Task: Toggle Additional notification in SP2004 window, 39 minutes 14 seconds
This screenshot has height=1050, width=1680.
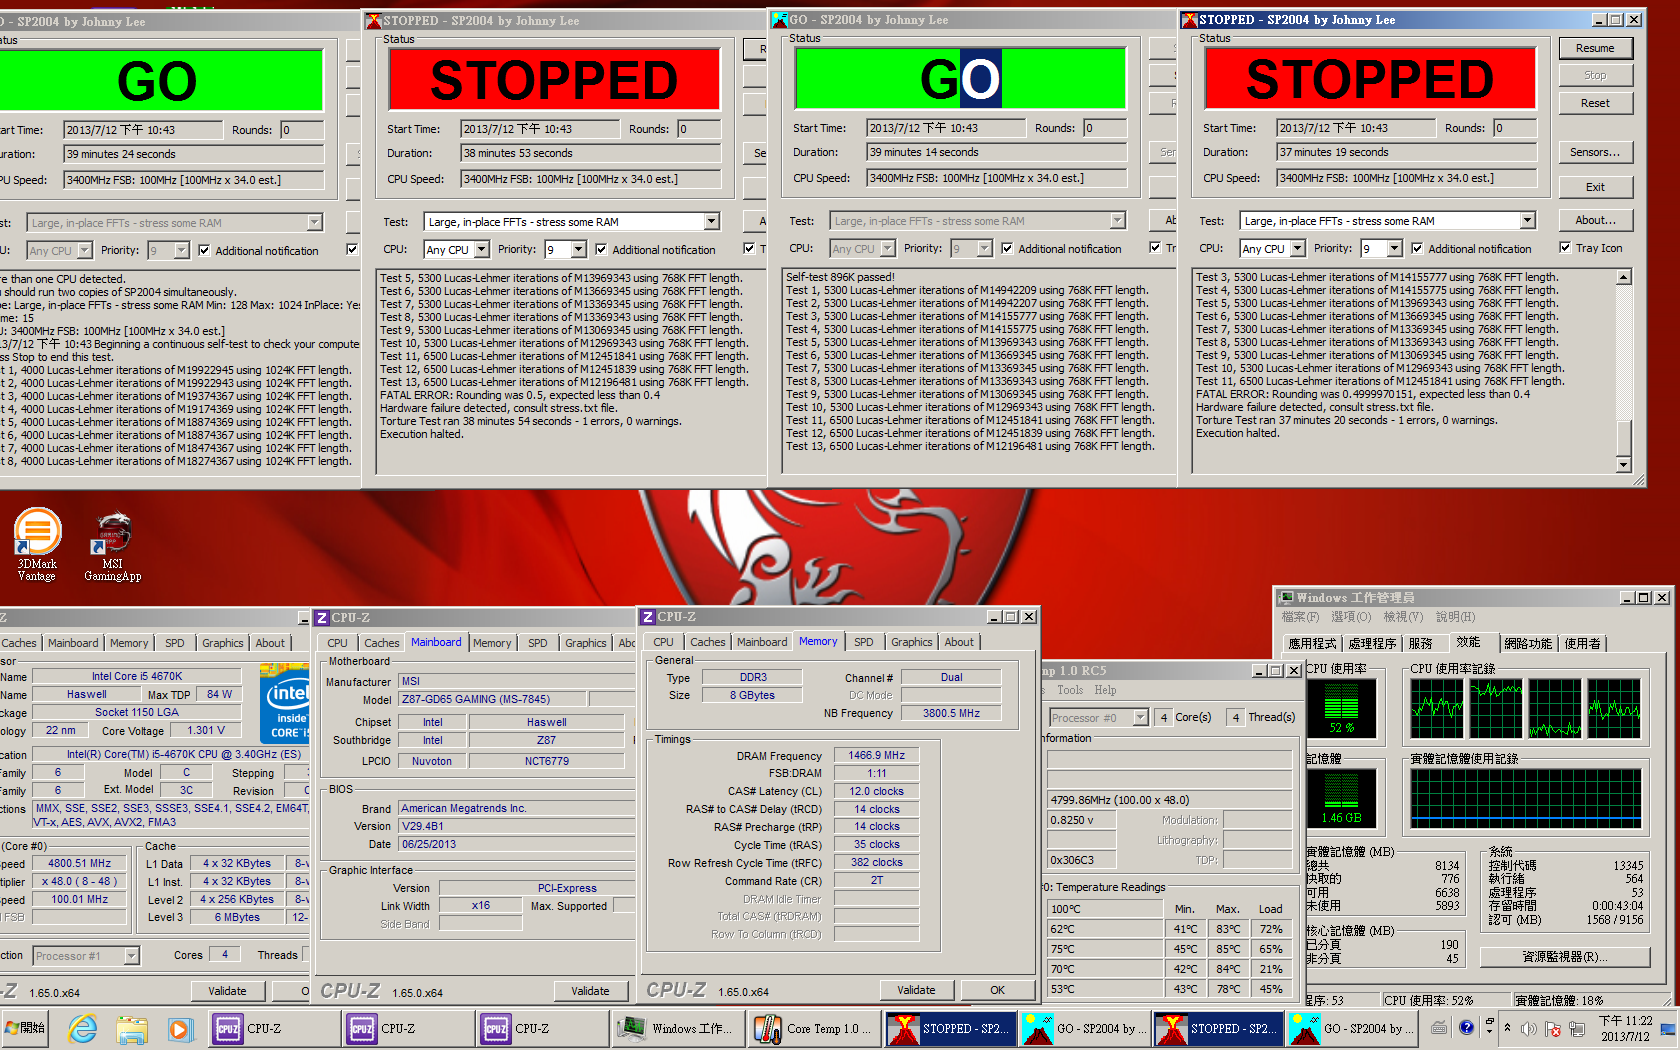Action: [x=1007, y=248]
